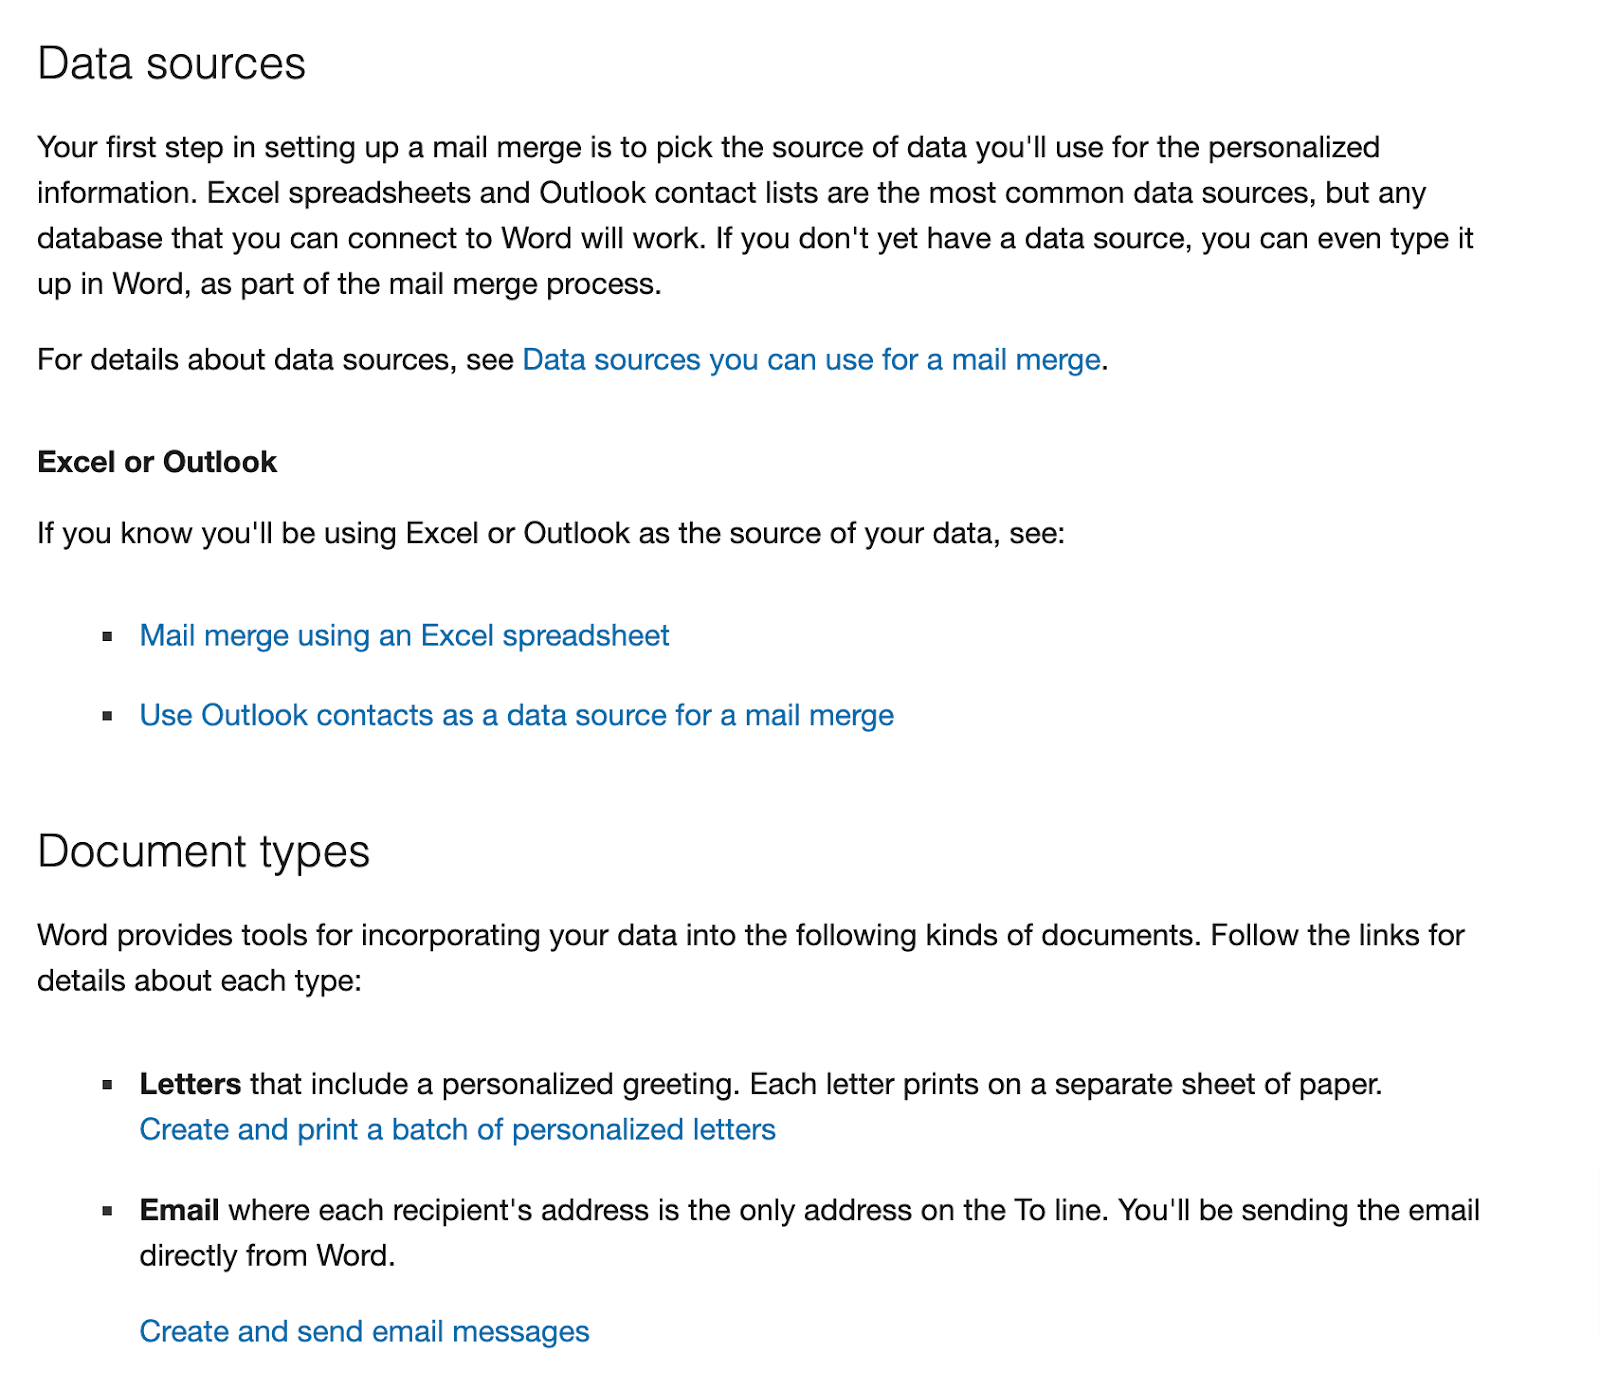This screenshot has height=1373, width=1600.
Task: Click the text 'directly from Word.'
Action: (x=267, y=1256)
